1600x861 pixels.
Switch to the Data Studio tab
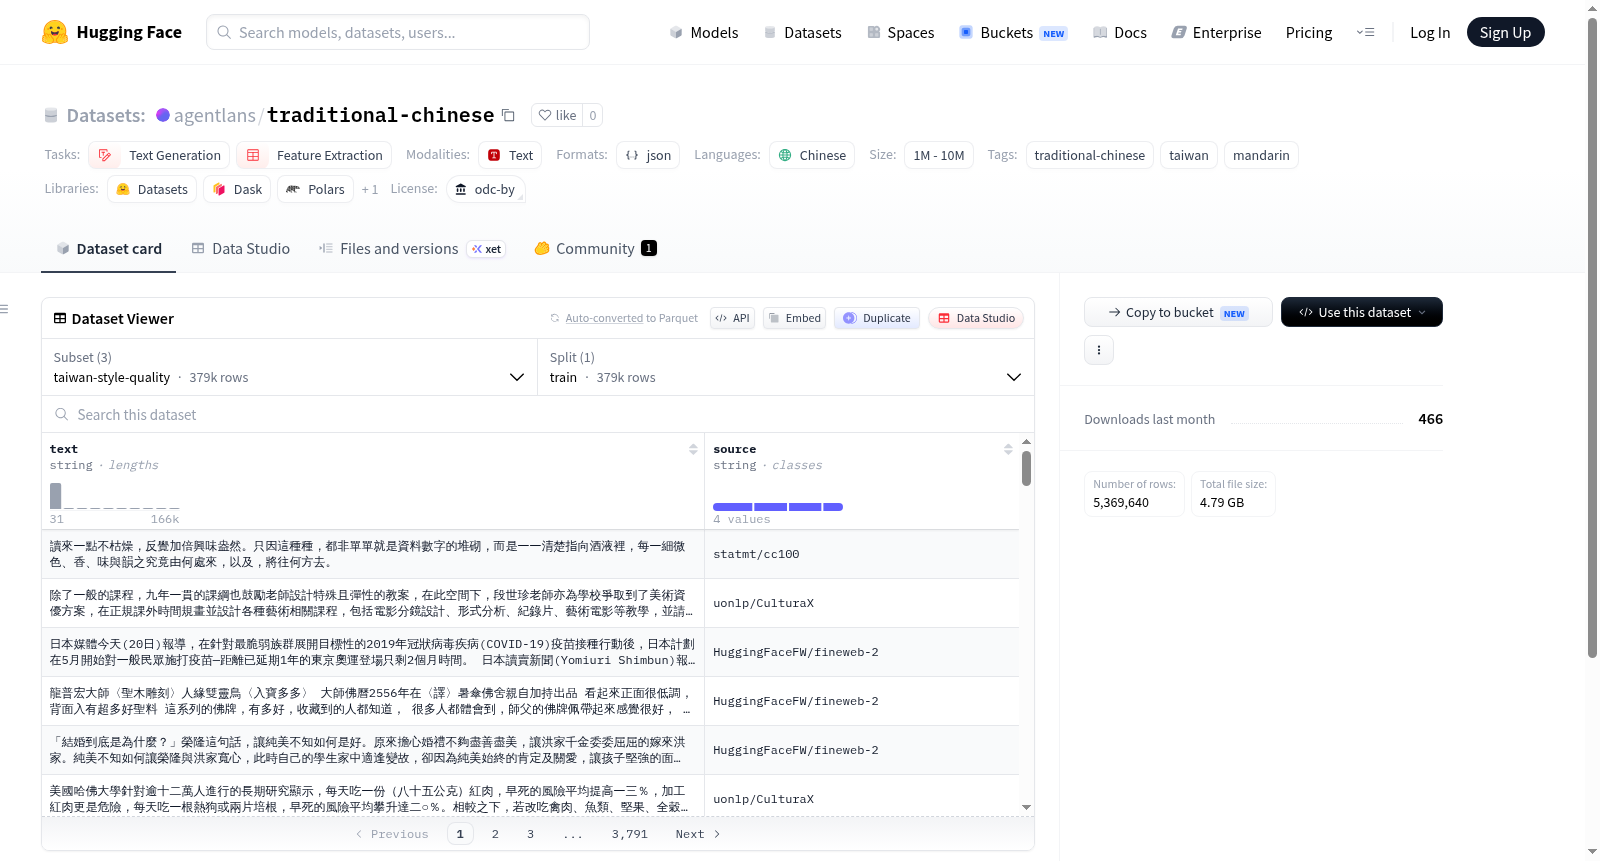tap(241, 248)
